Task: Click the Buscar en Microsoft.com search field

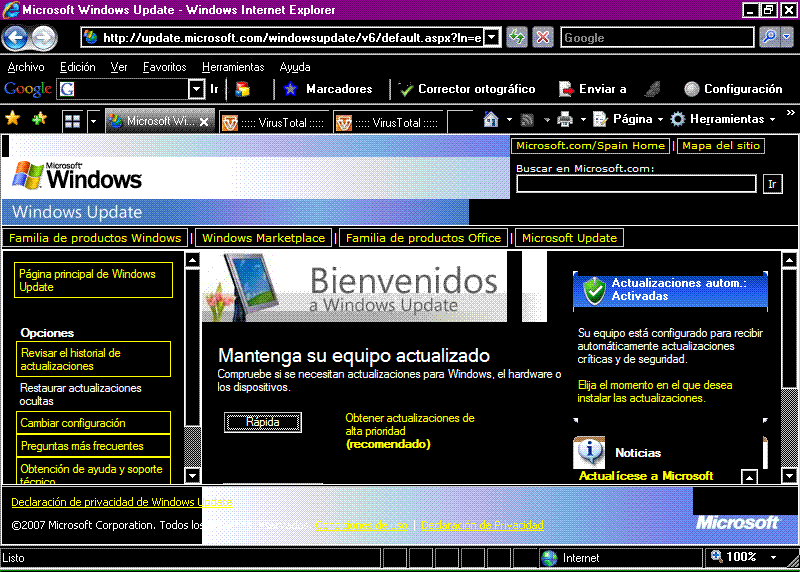Action: pos(636,184)
